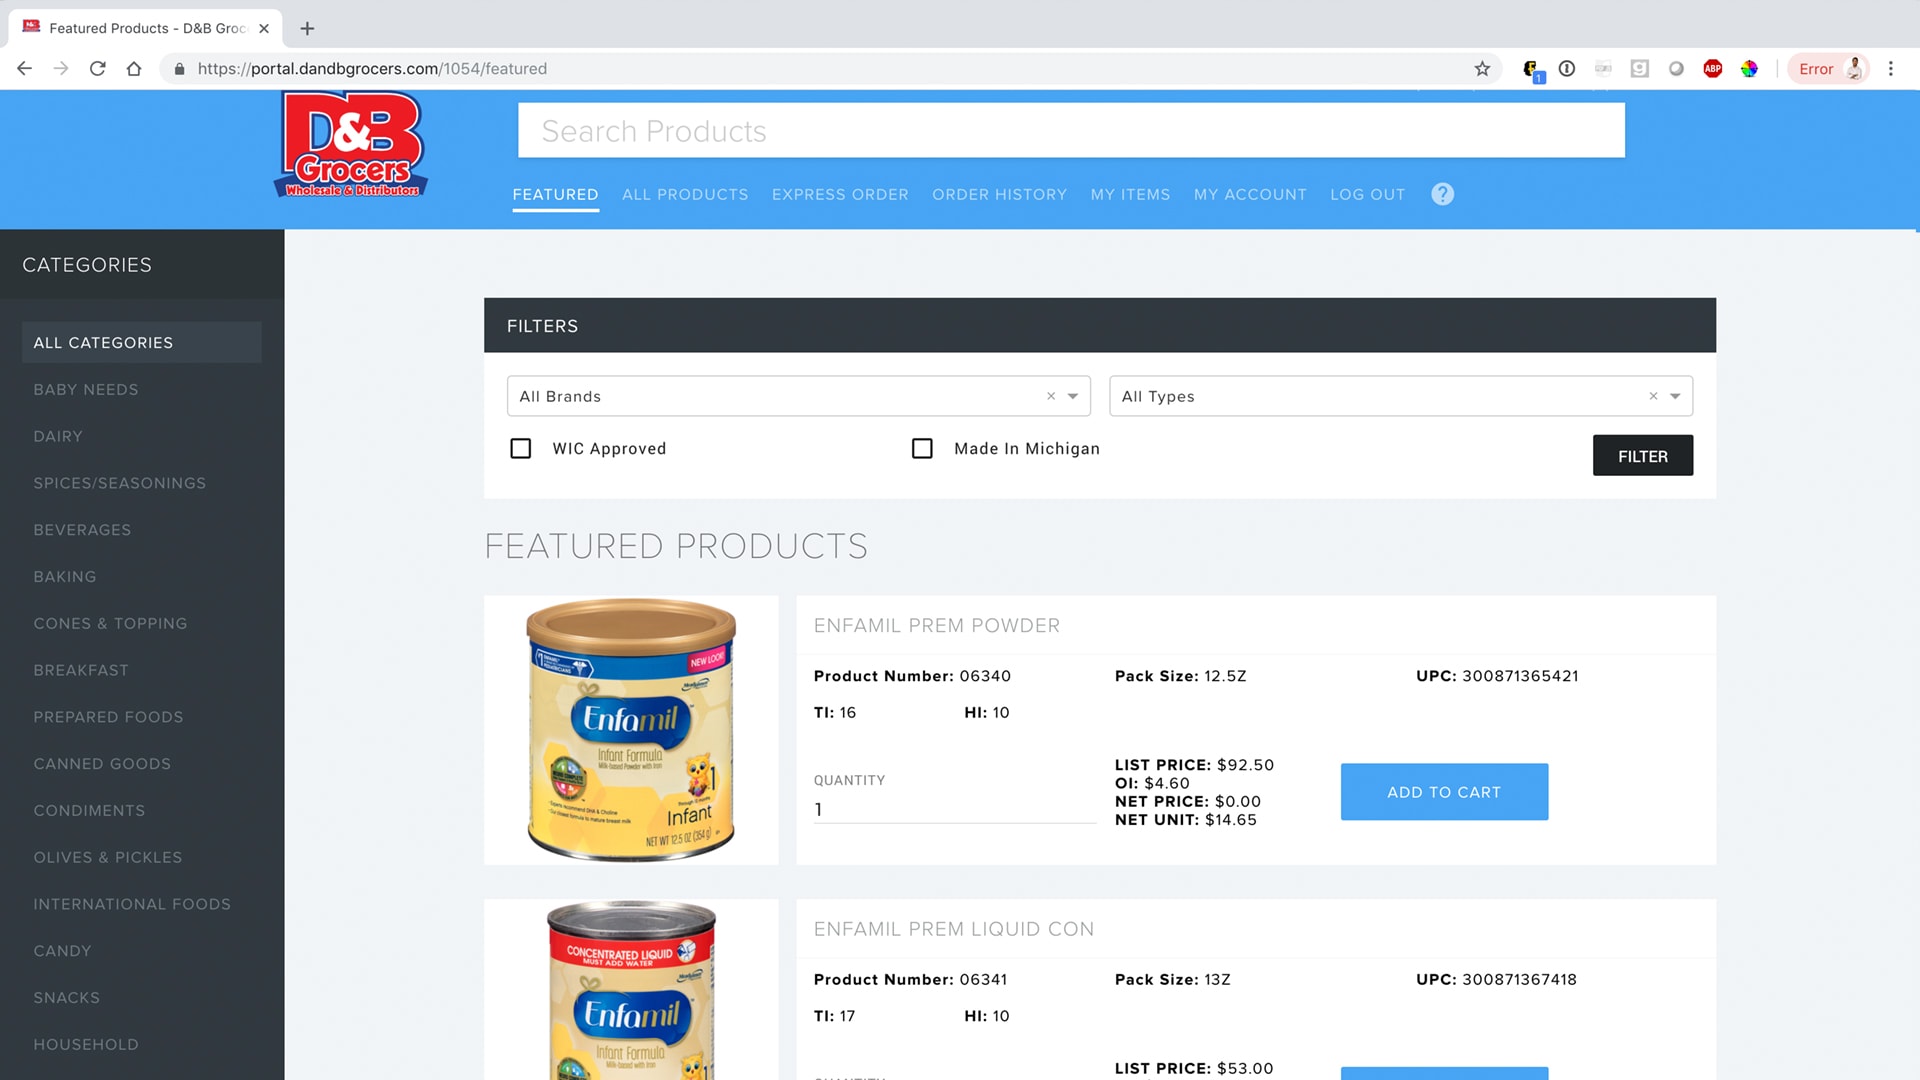Click the Enfamil Prem Powder title
This screenshot has width=1920, height=1080.
click(936, 625)
